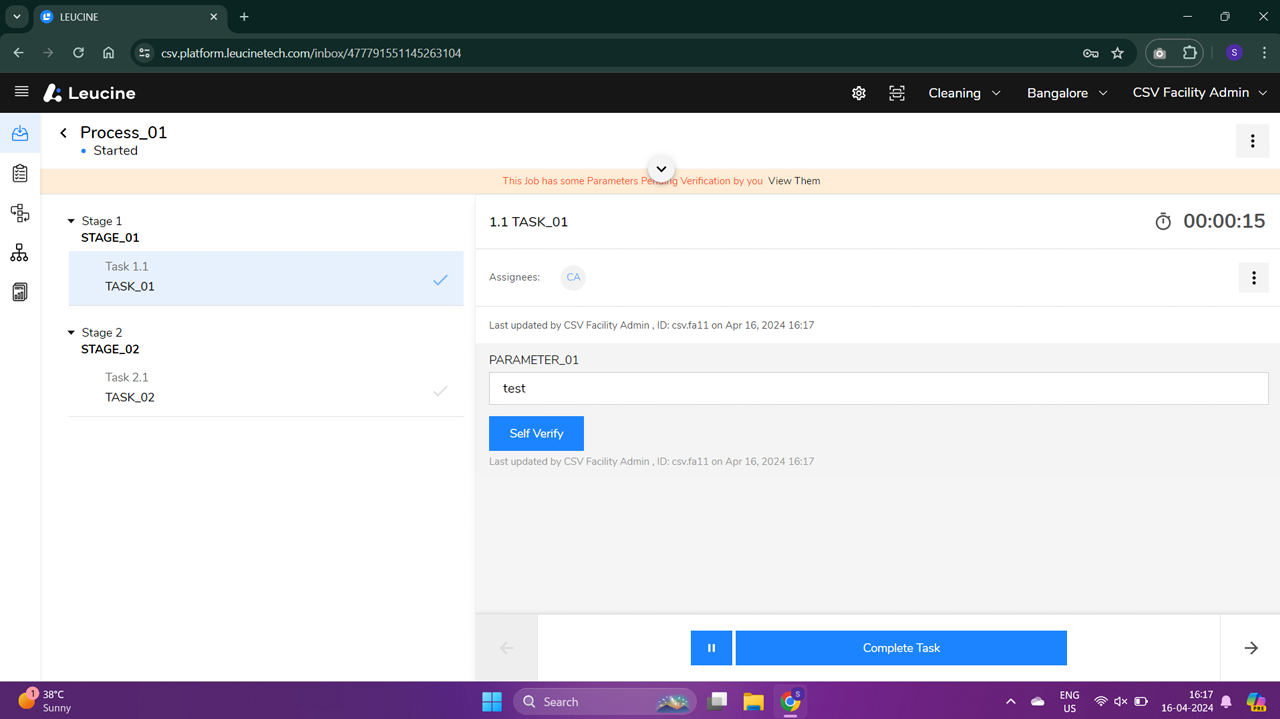
Task: Click the CA assignee avatar
Action: click(573, 277)
